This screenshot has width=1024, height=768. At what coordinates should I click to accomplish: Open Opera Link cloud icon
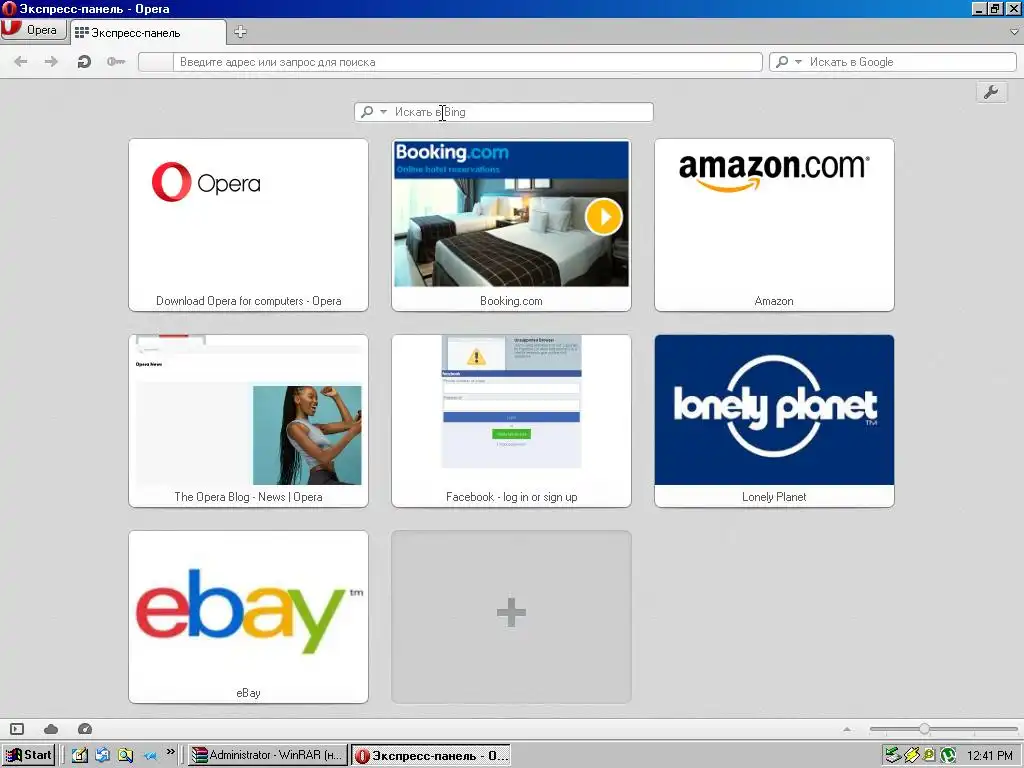(51, 729)
